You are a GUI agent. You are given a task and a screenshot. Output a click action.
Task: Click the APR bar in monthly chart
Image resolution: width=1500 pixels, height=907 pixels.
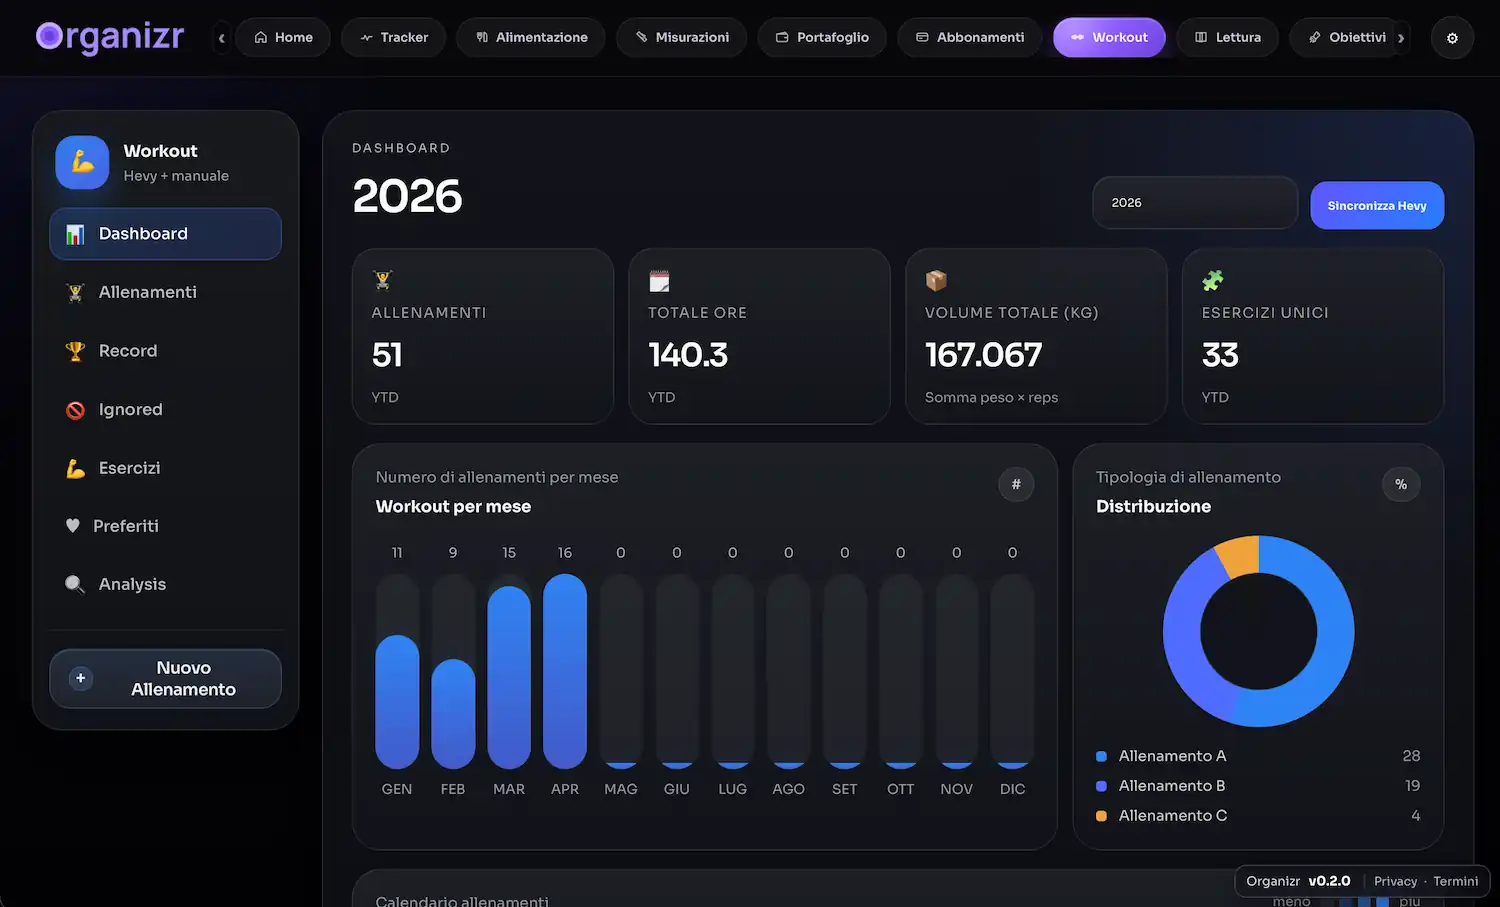pos(565,671)
